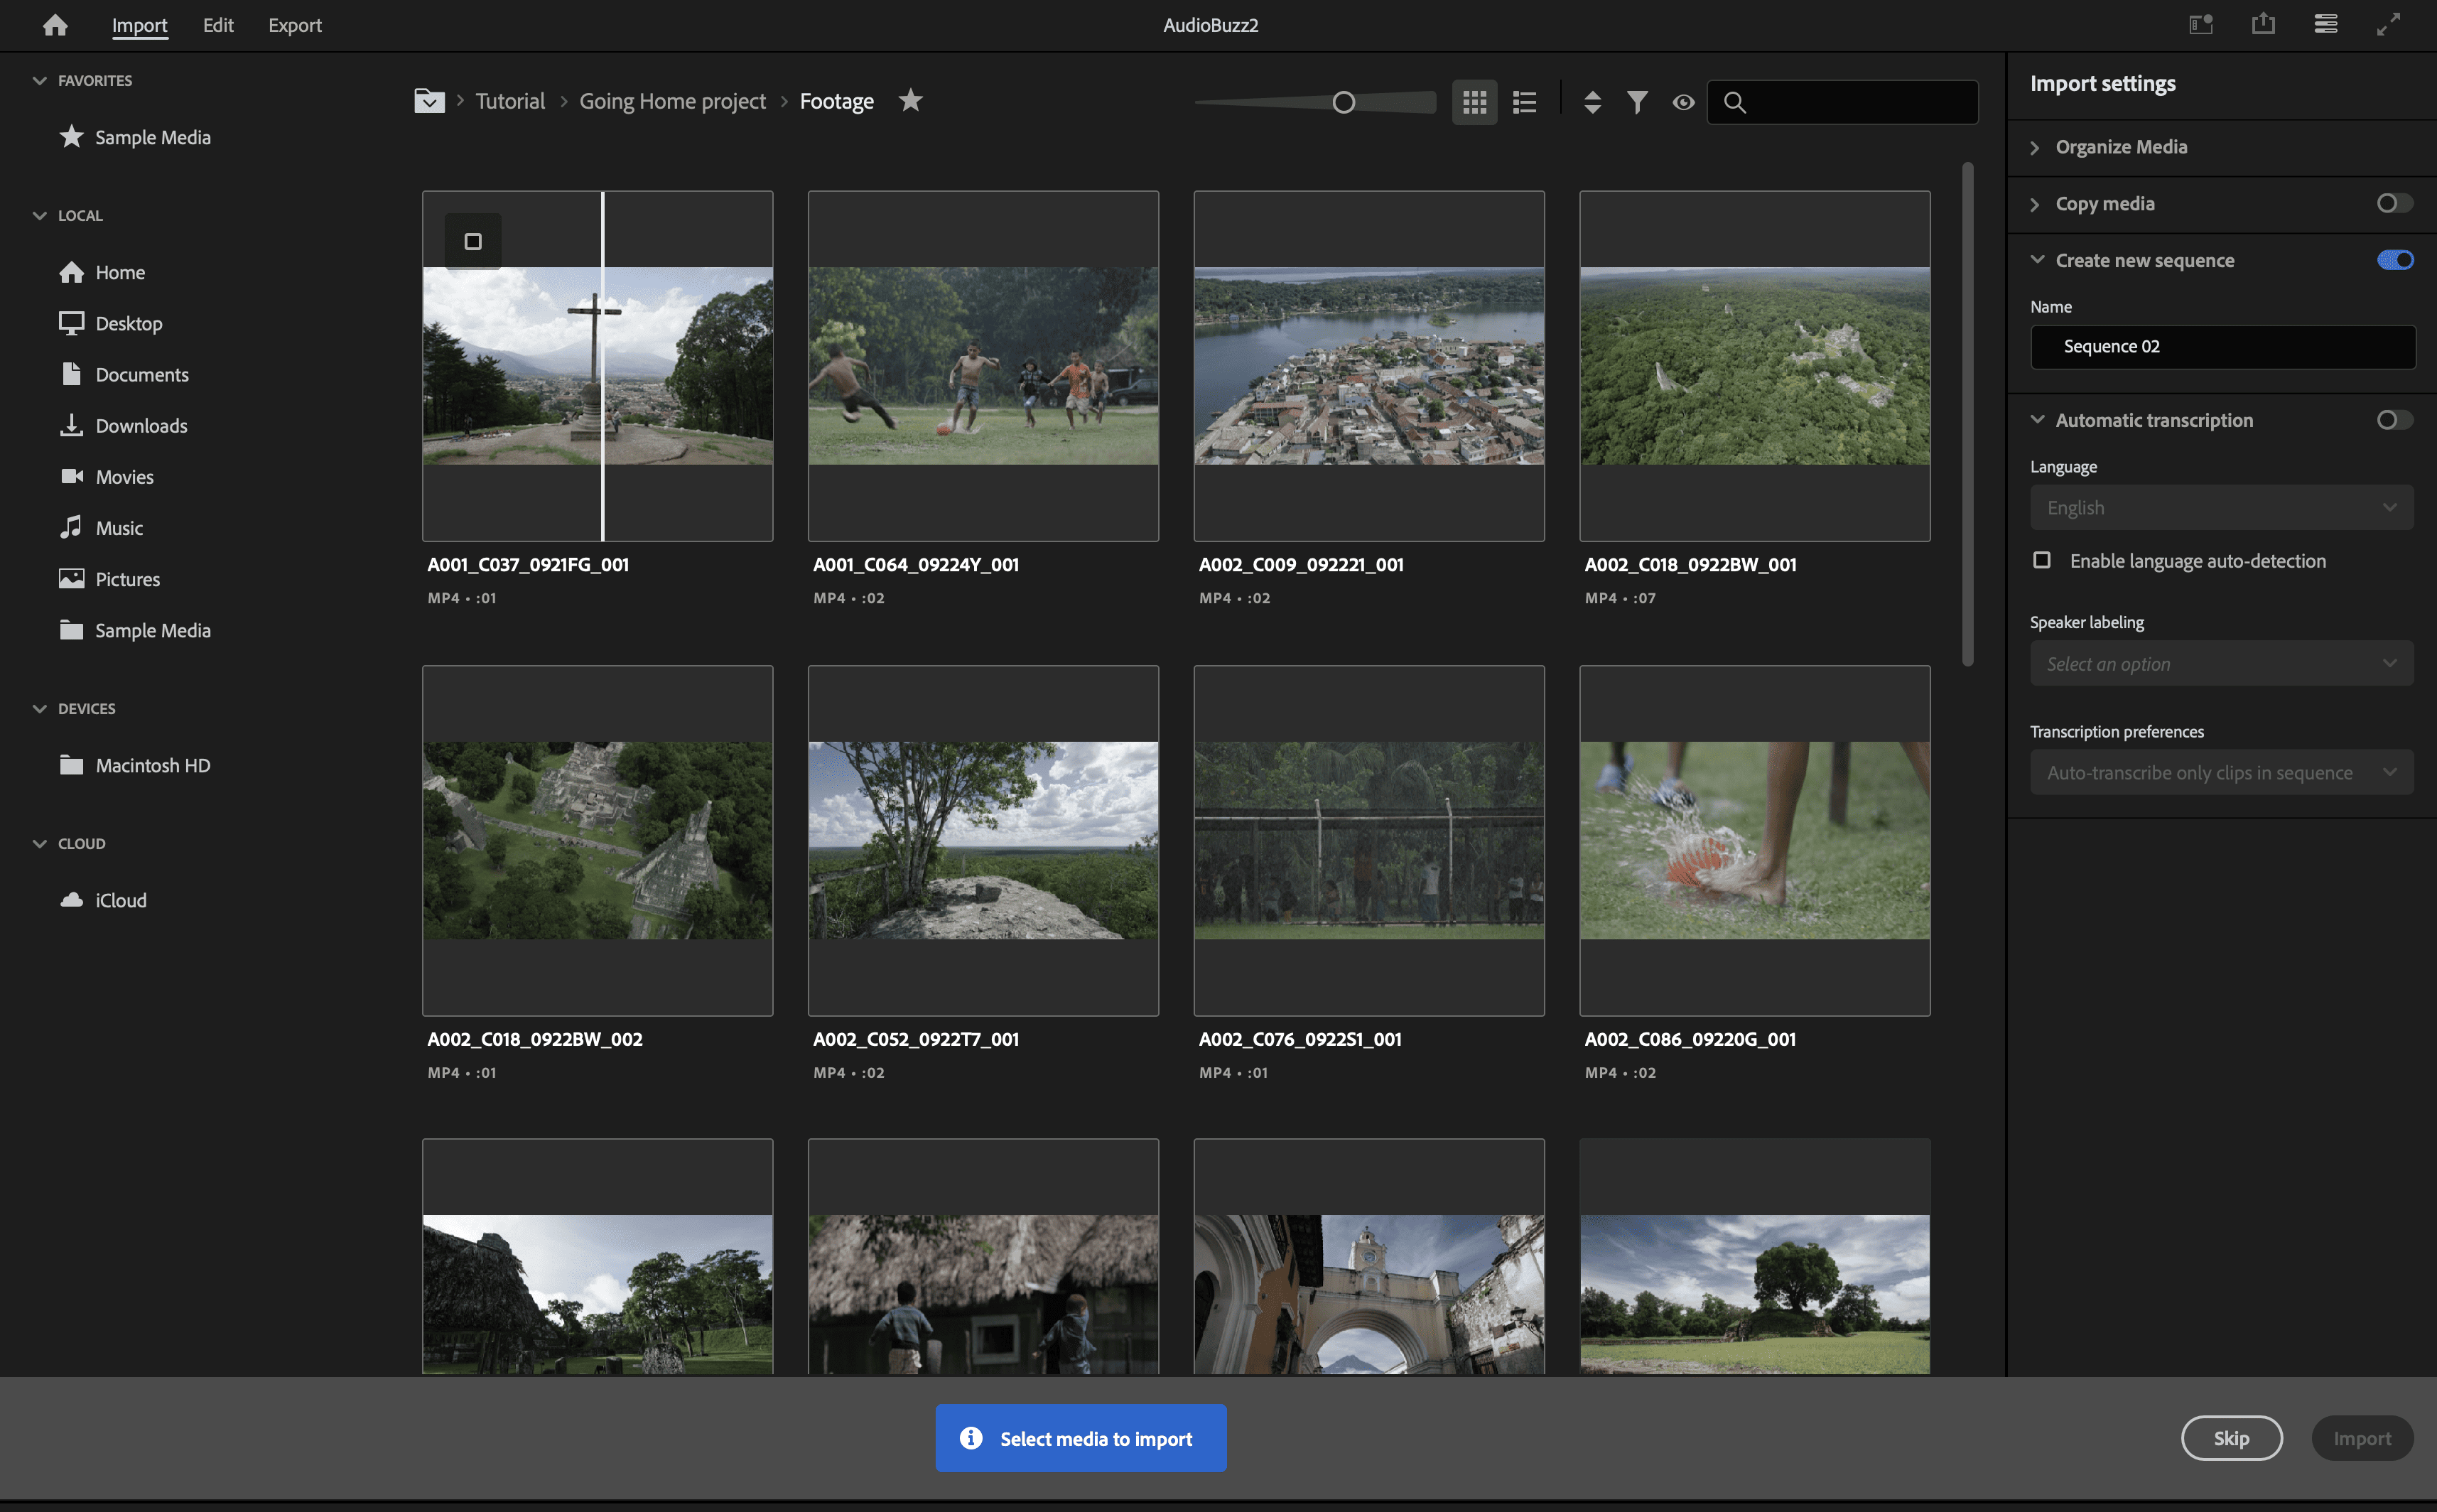Open the folder history breadcrumb icon
2437x1512 pixels.
point(429,101)
